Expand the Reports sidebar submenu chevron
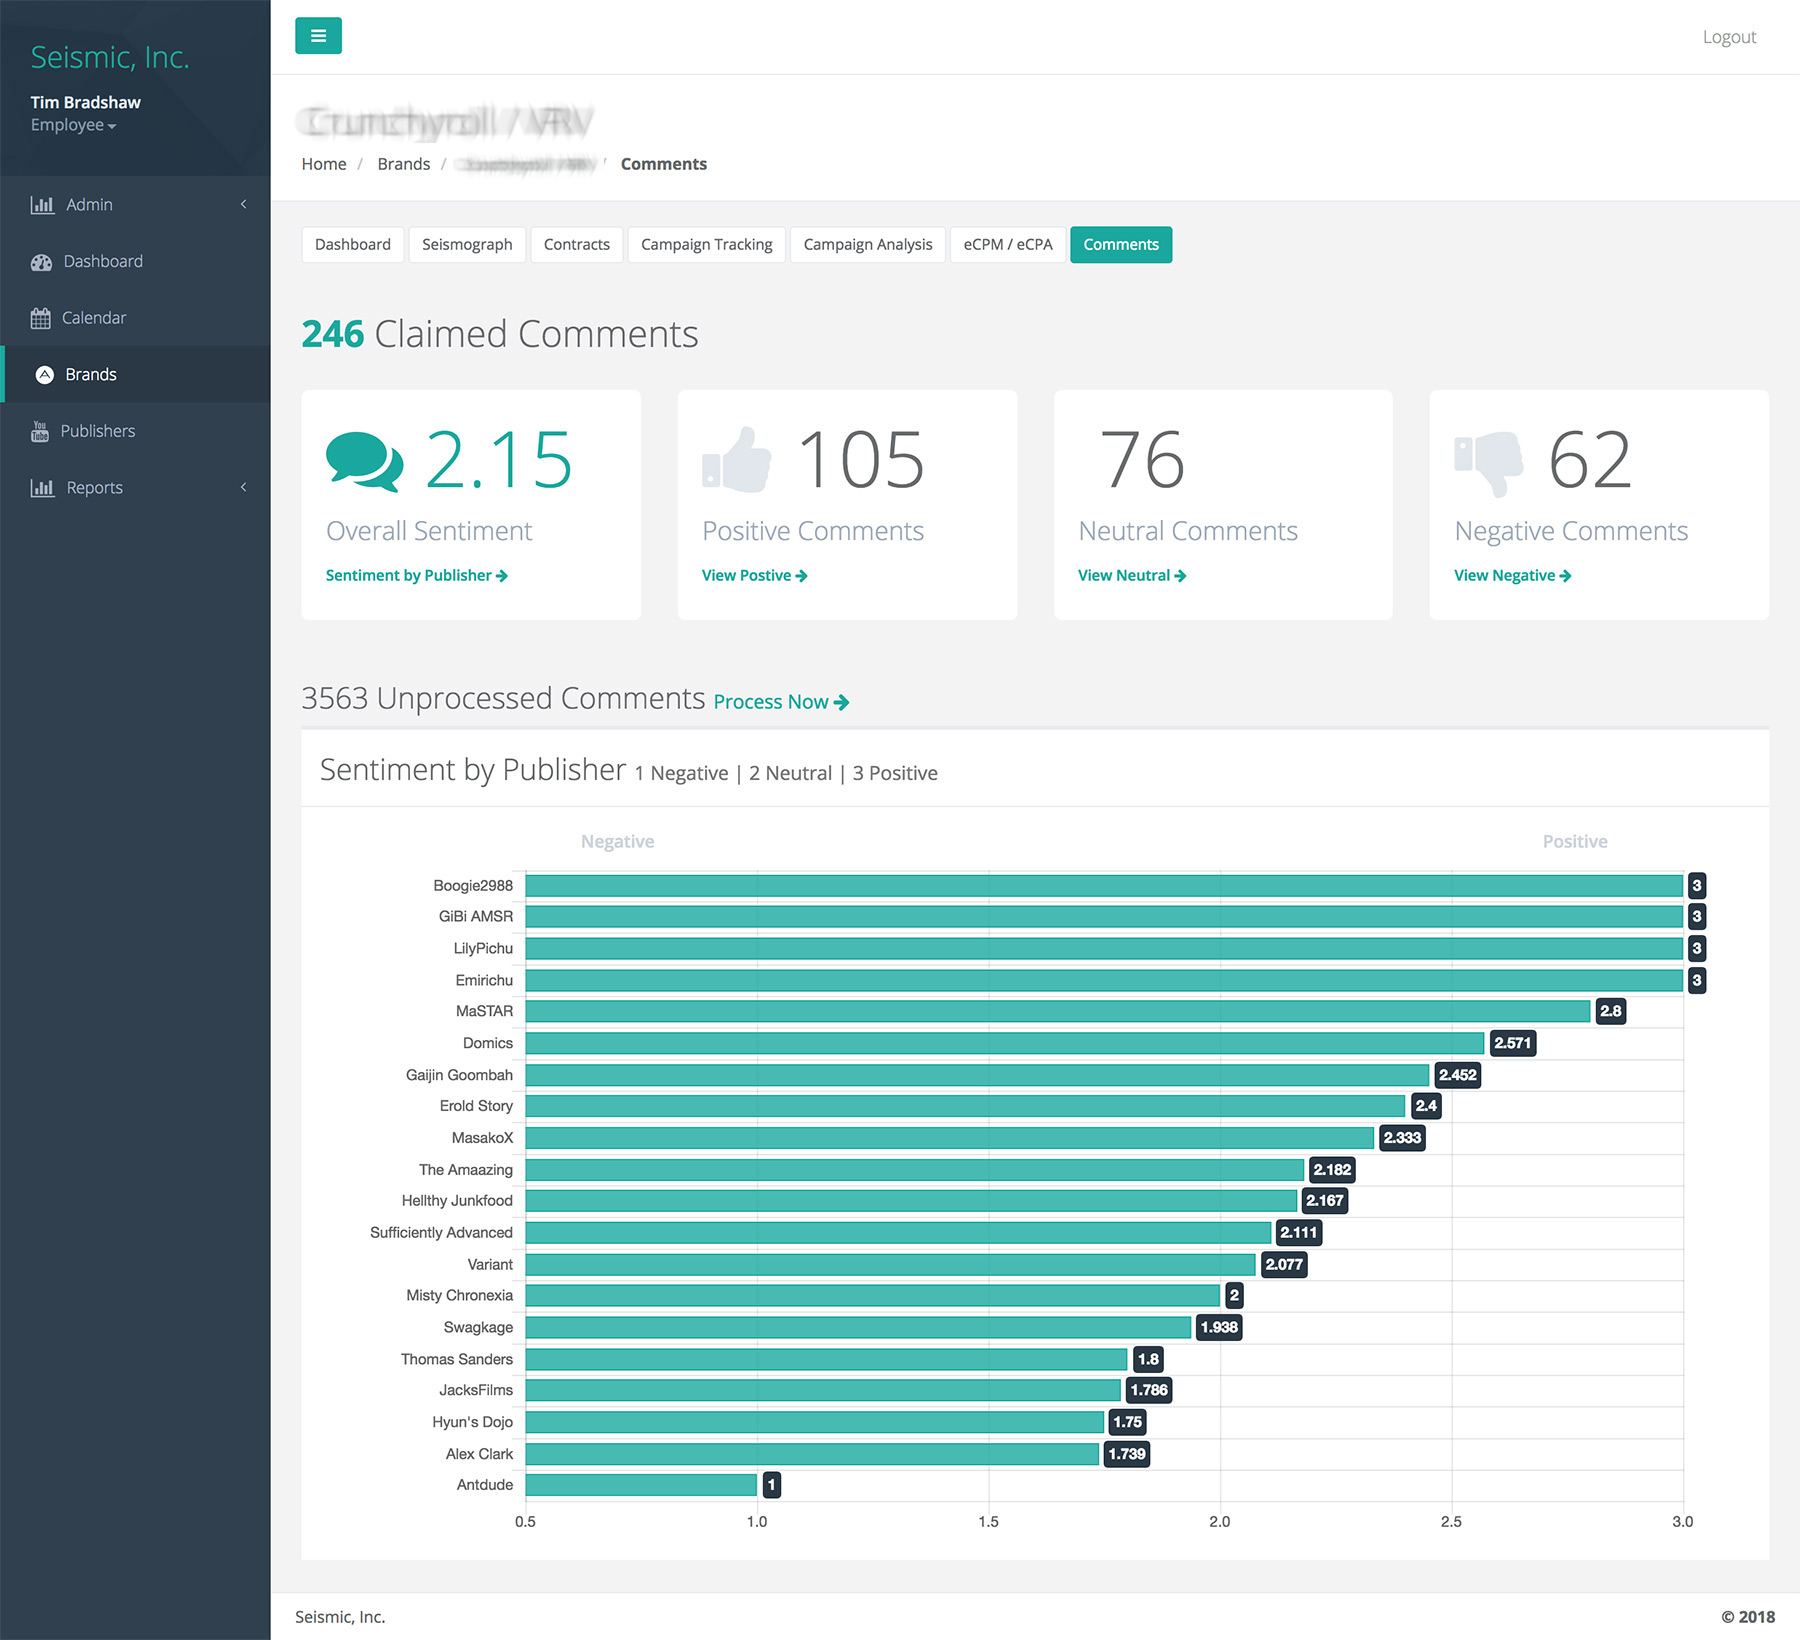1800x1640 pixels. (243, 488)
